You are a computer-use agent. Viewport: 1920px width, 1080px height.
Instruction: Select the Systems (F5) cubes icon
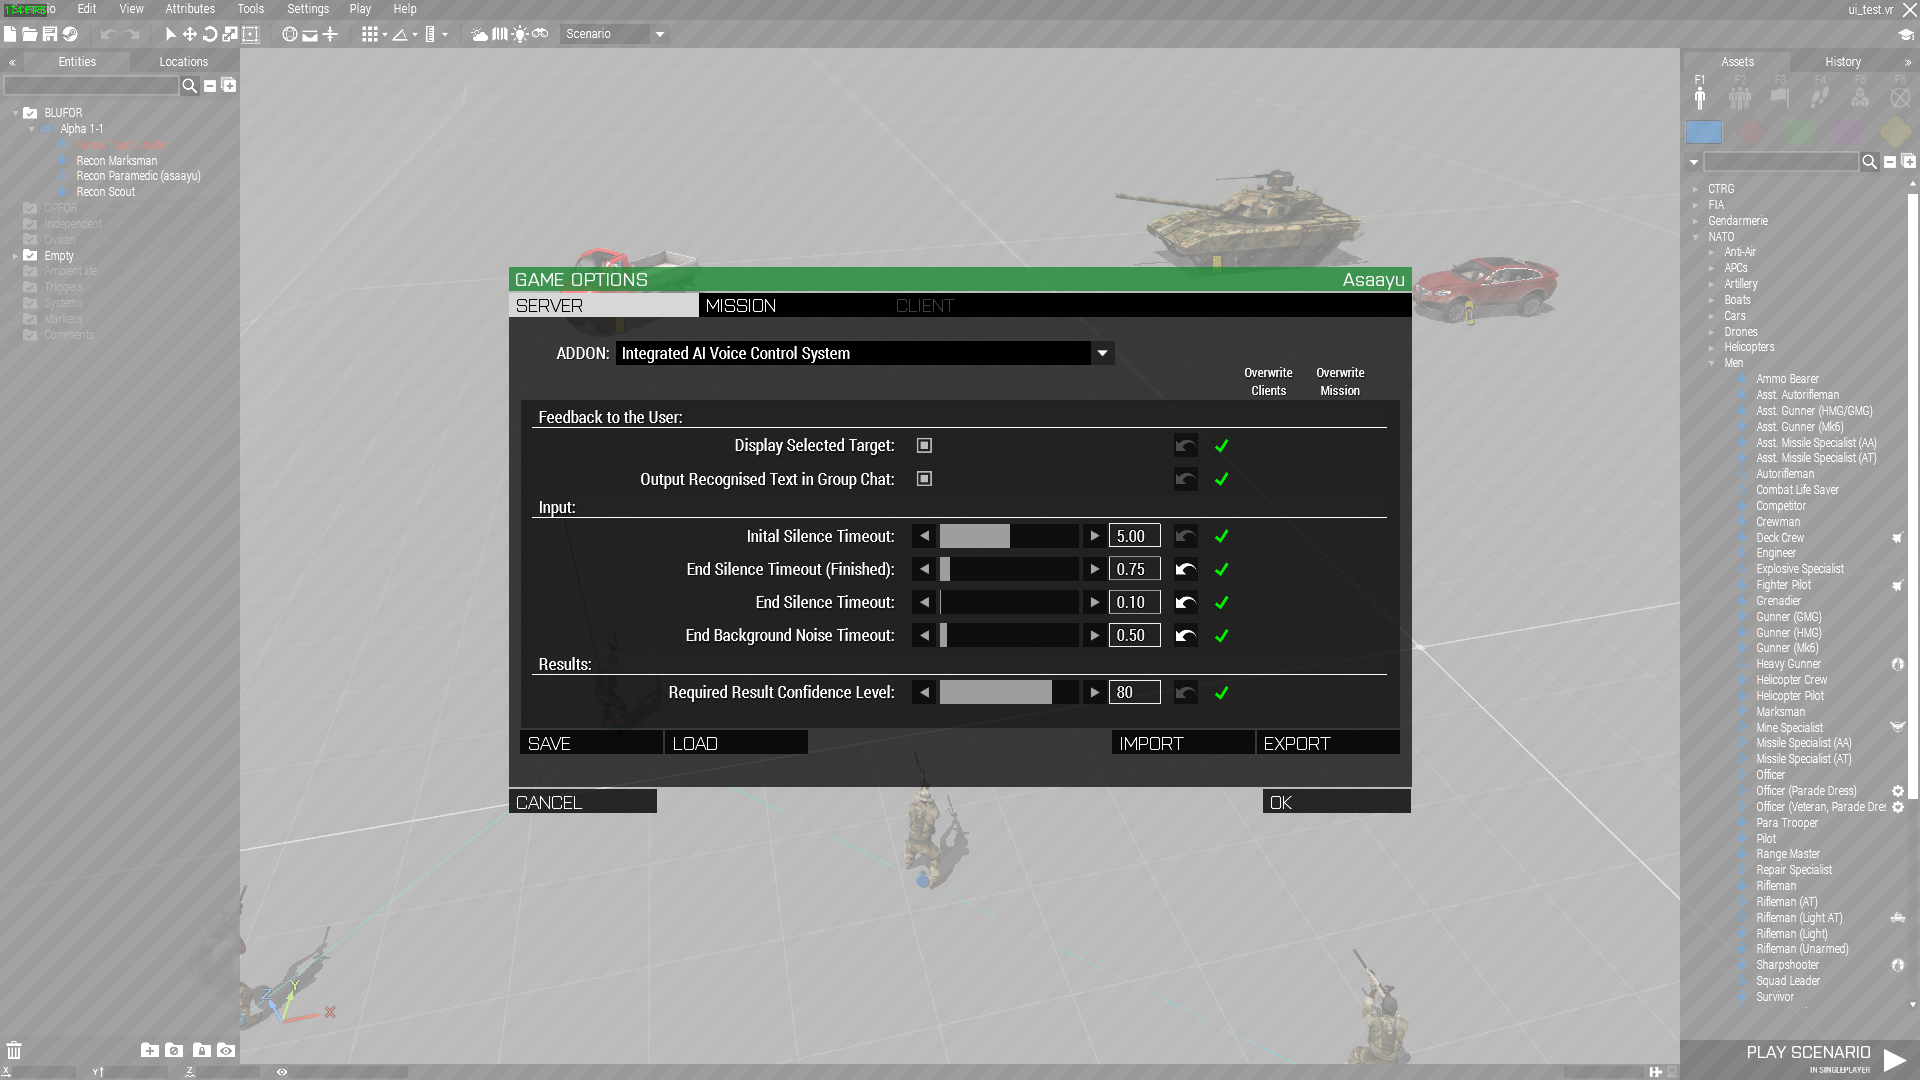(x=1860, y=97)
